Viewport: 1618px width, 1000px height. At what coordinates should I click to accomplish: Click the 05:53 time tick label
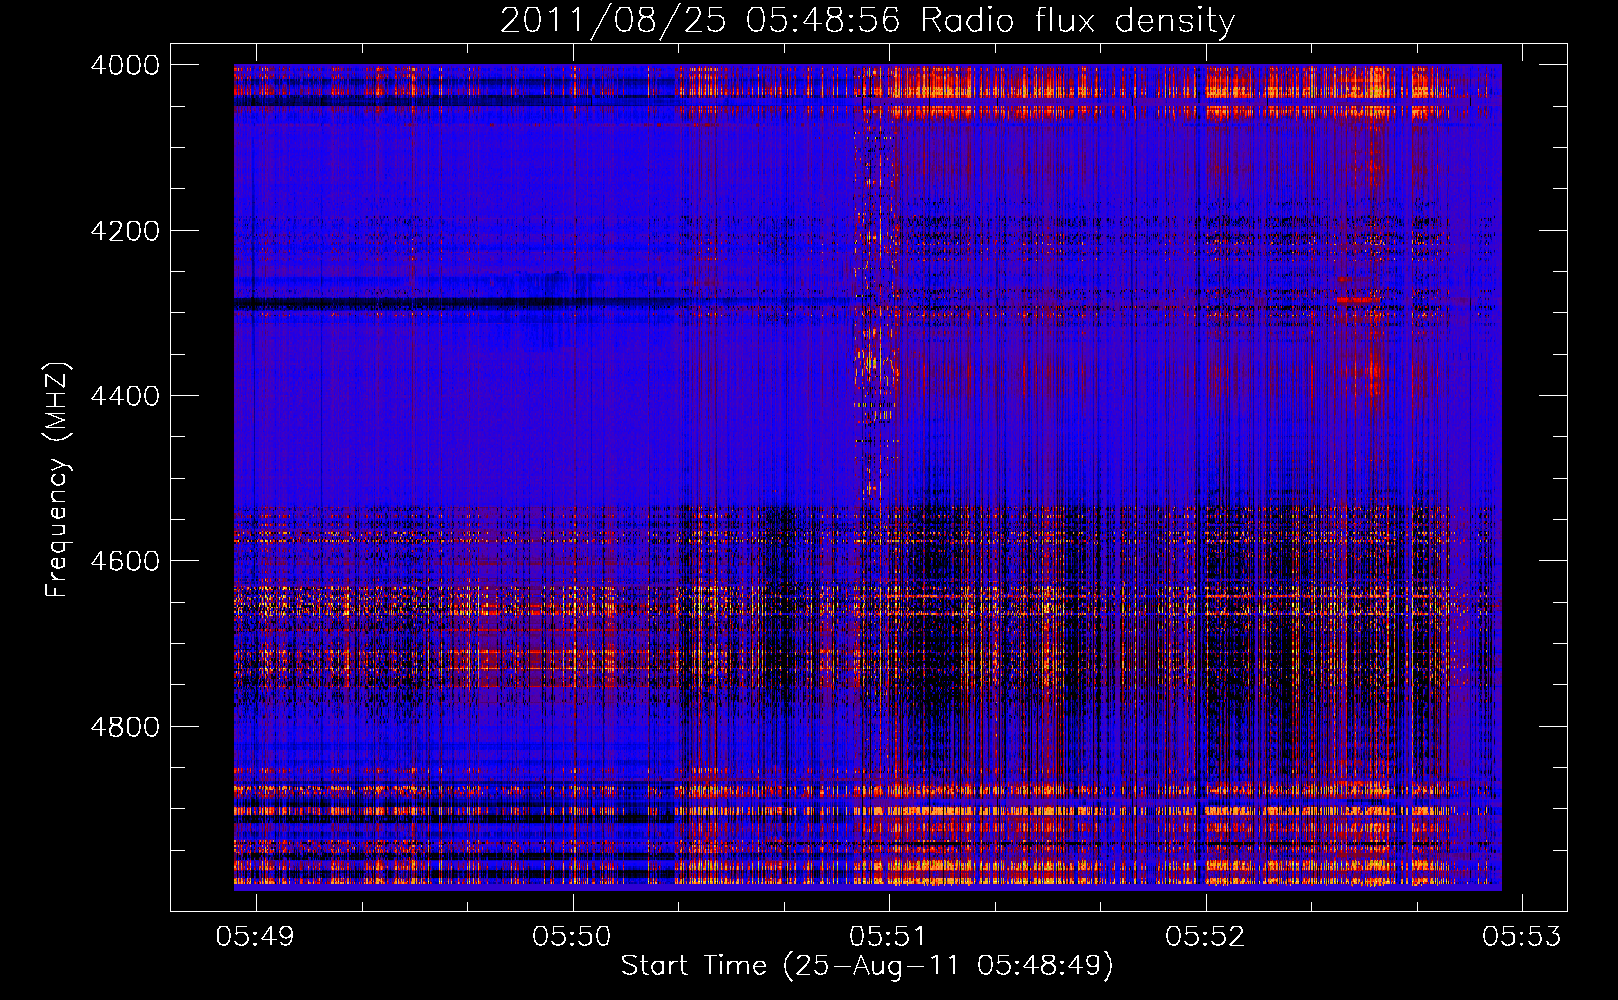point(1522,936)
